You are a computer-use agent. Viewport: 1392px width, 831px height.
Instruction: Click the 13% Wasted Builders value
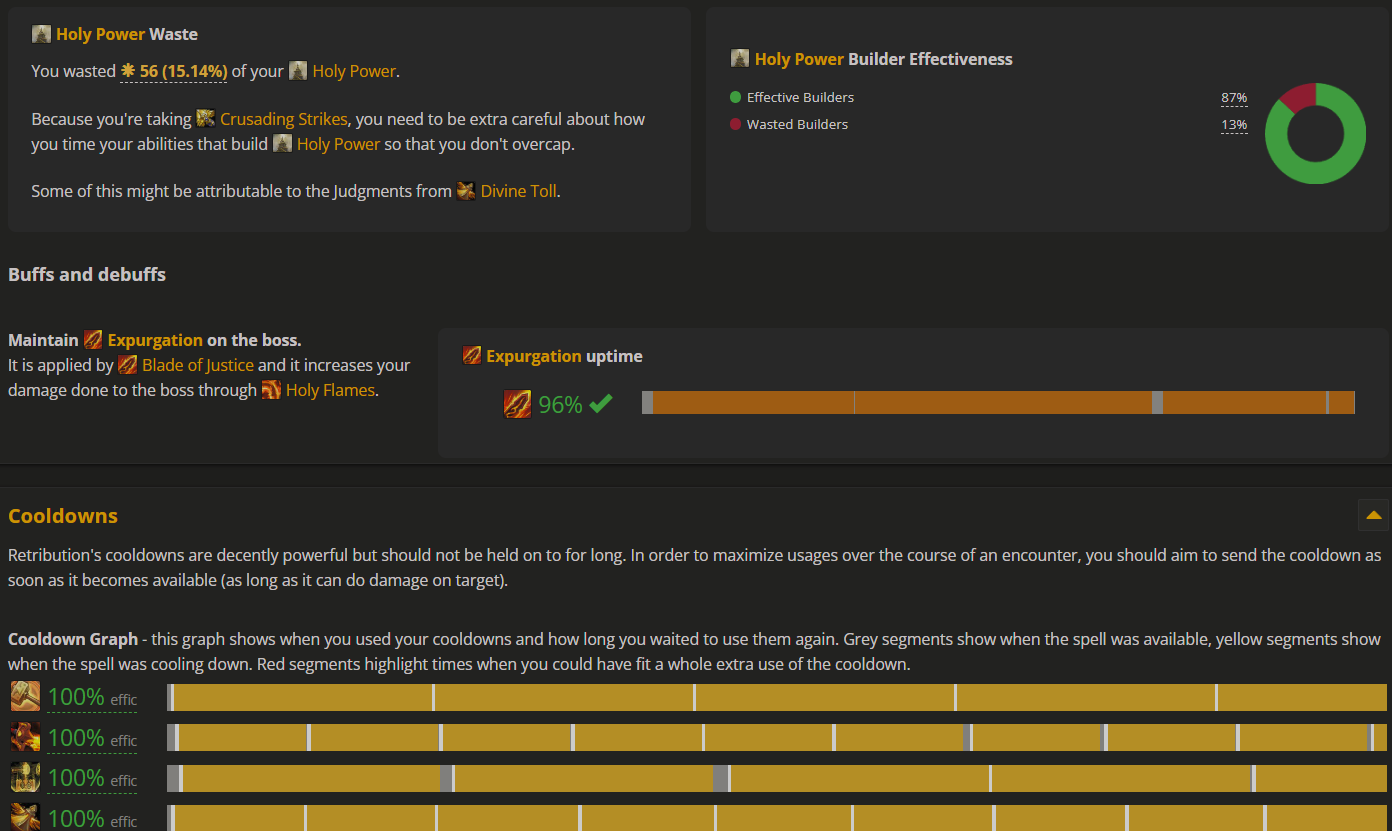[x=1234, y=125]
